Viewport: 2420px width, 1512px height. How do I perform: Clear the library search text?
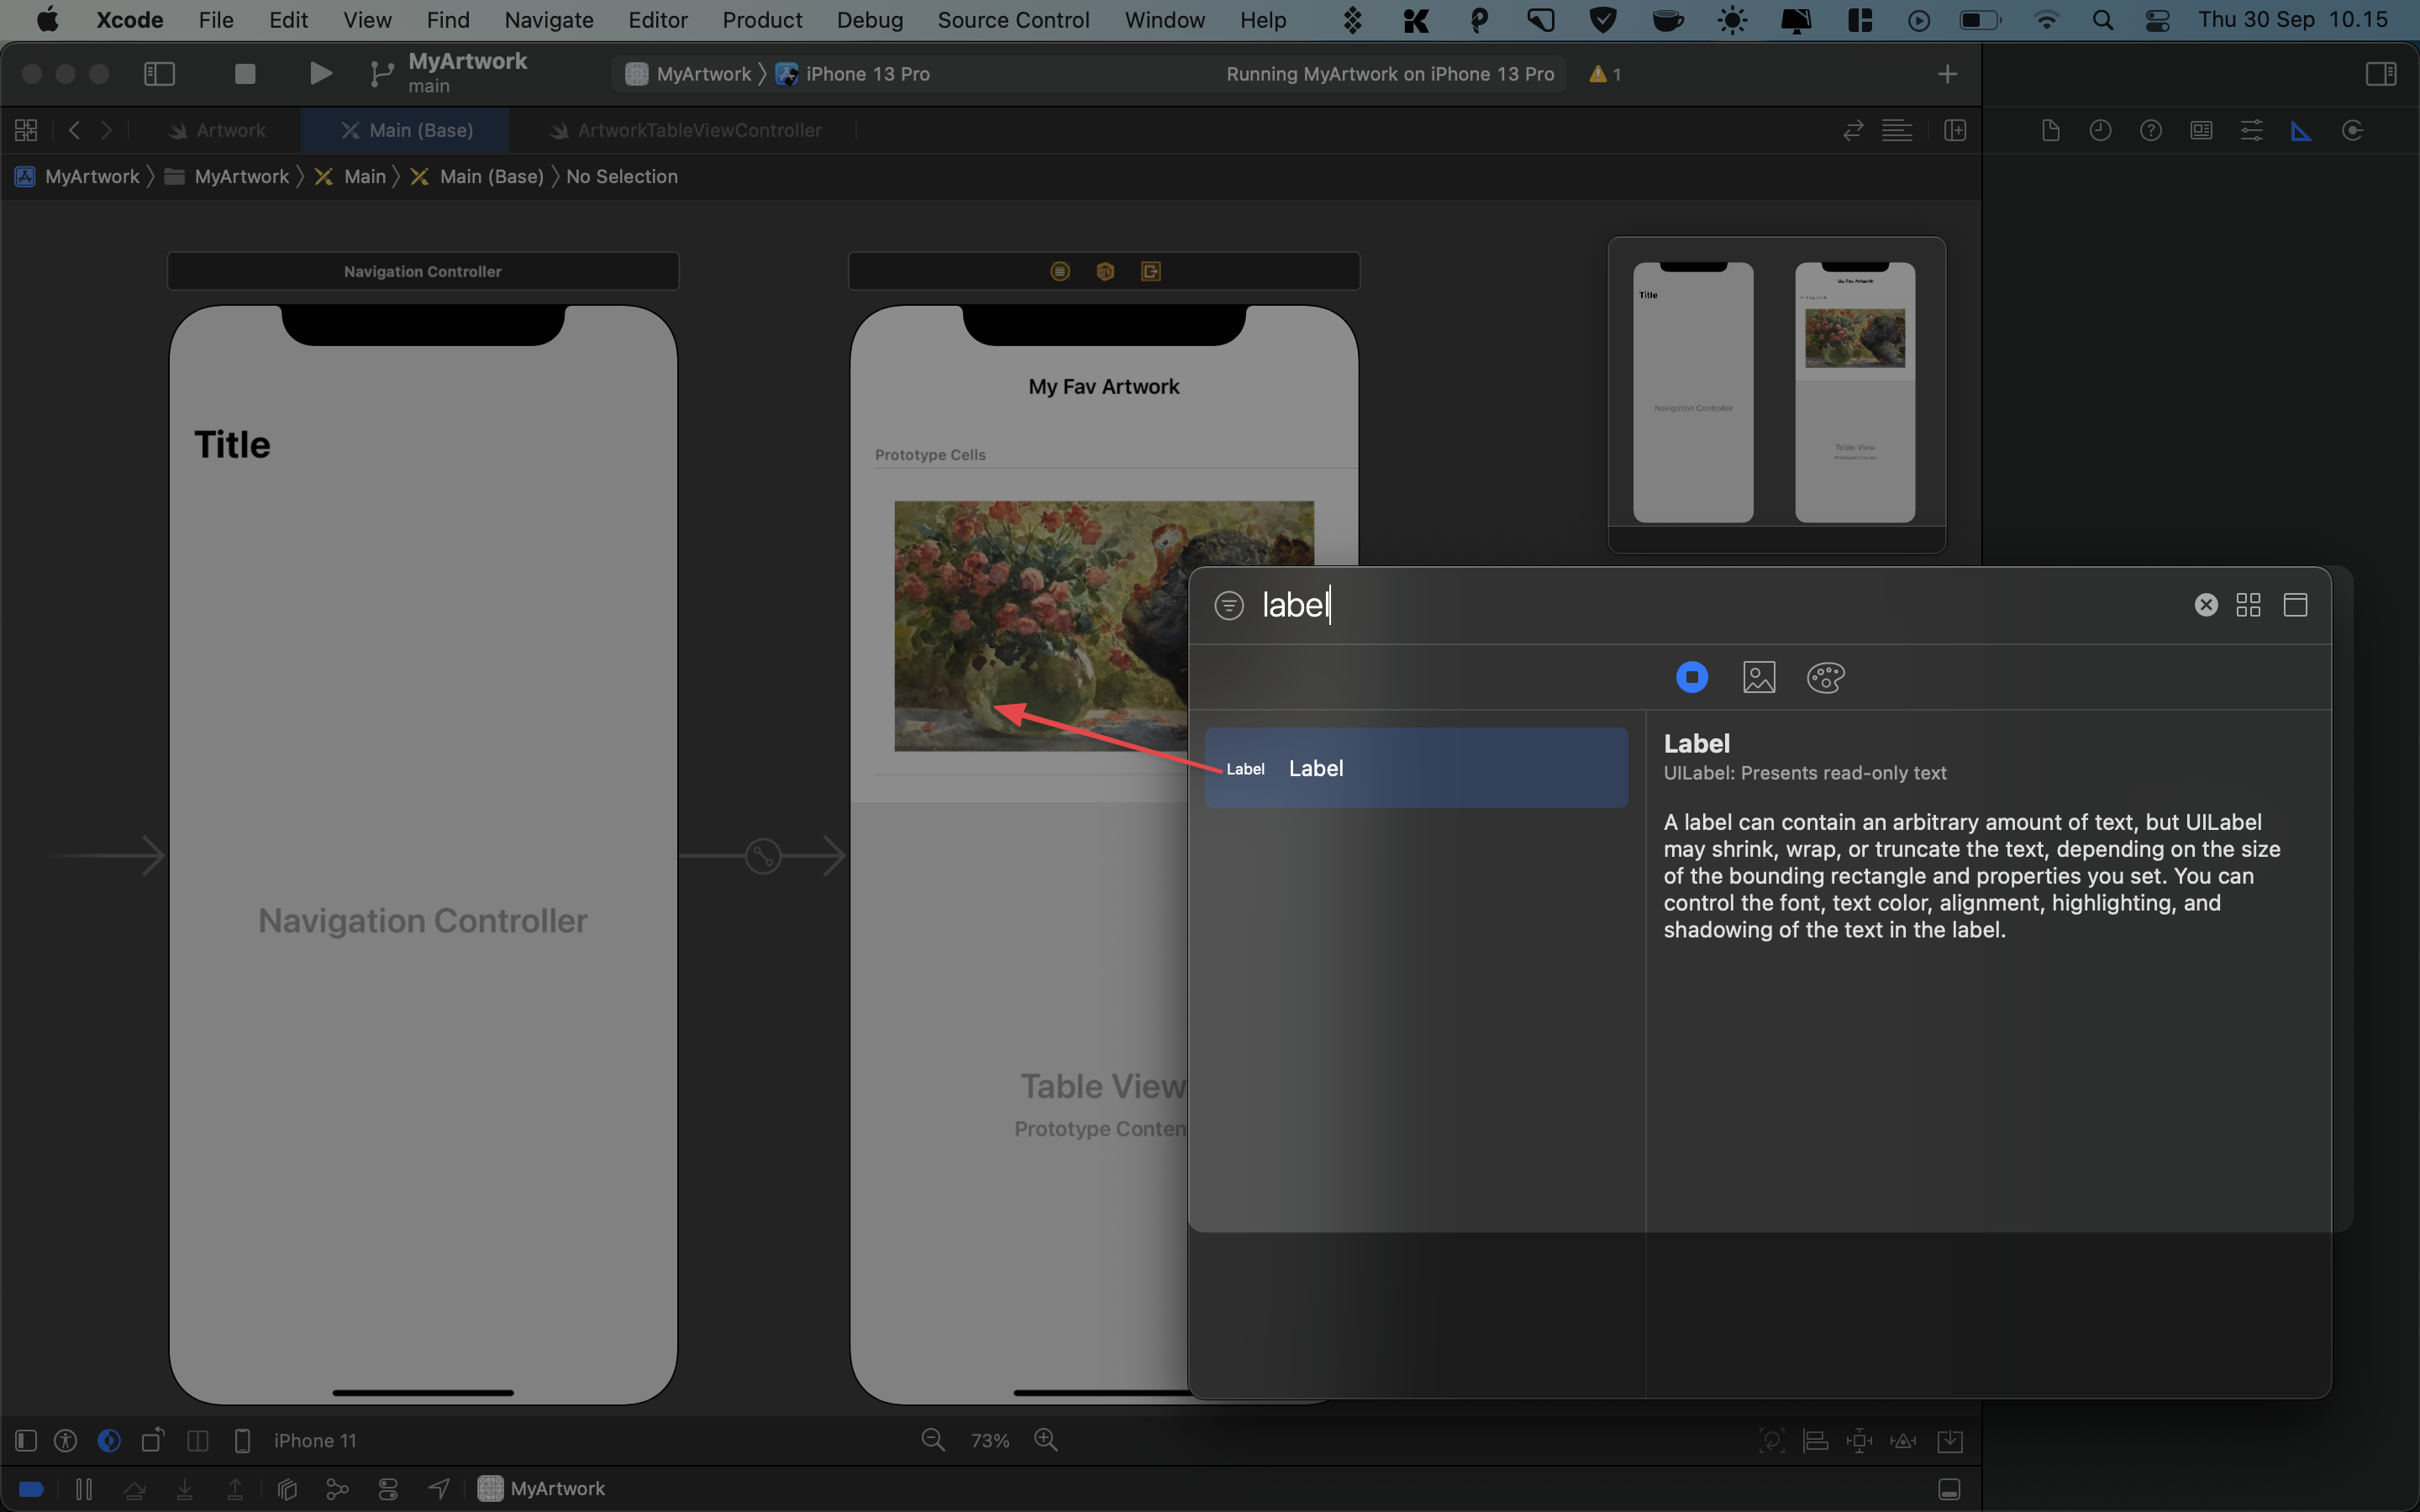[x=2206, y=605]
